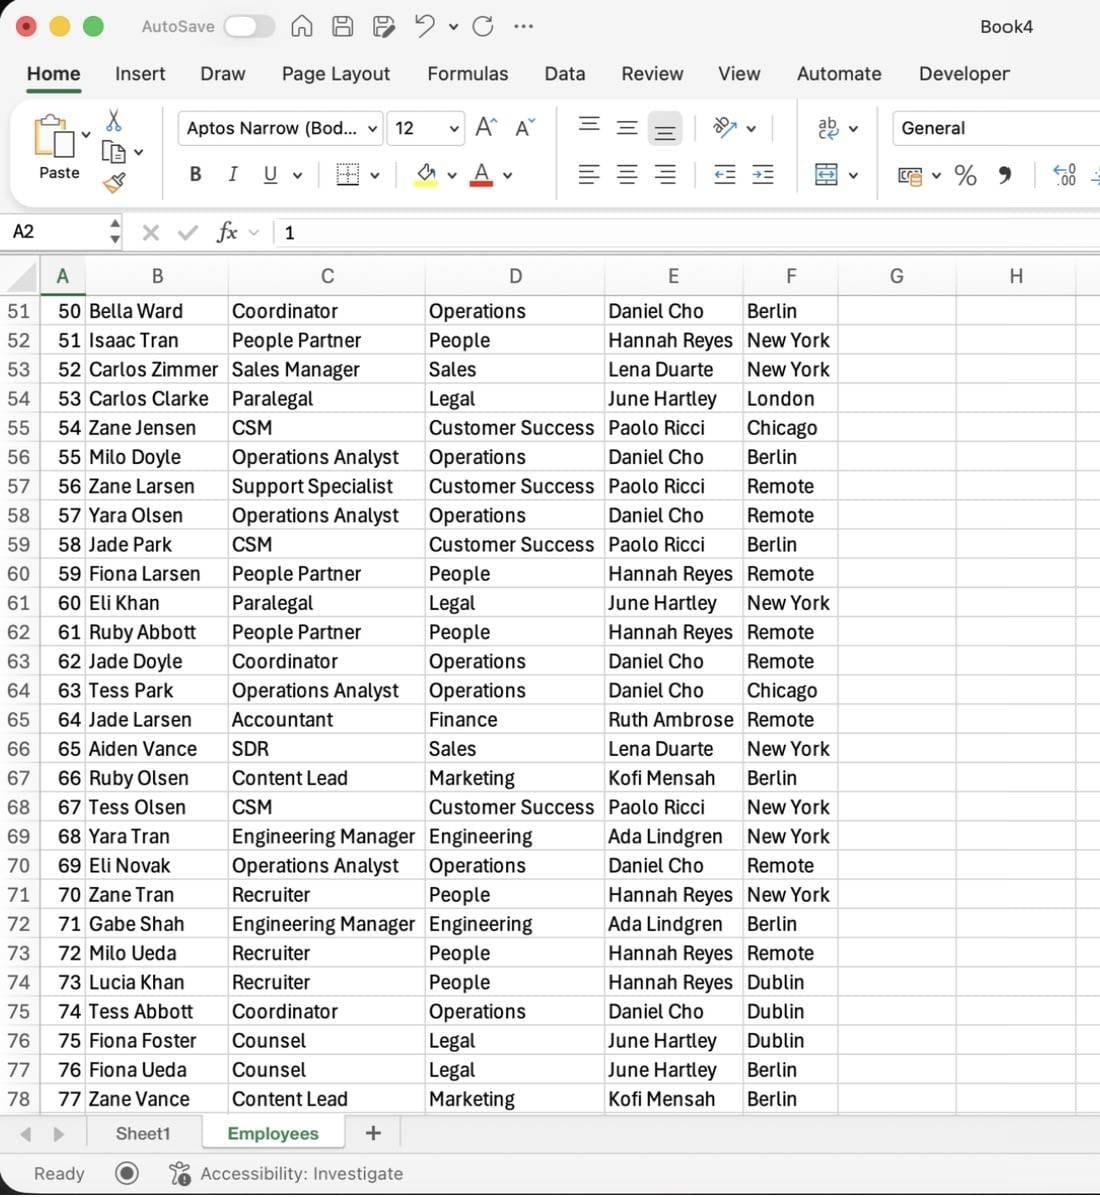Click the Redo circular arrow icon
The width and height of the screenshot is (1100, 1197).
pyautogui.click(x=482, y=27)
